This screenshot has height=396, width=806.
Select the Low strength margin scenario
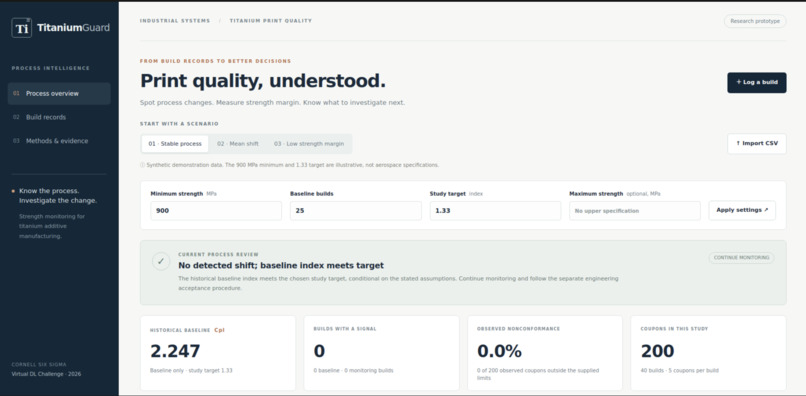point(309,144)
